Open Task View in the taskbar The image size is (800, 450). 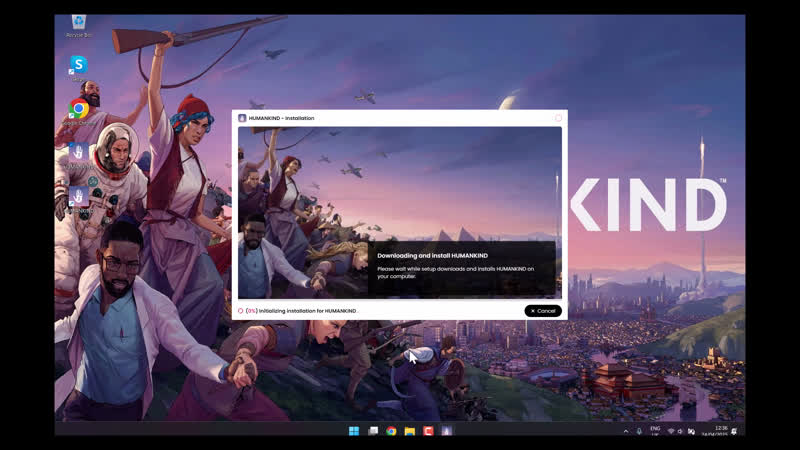click(373, 431)
